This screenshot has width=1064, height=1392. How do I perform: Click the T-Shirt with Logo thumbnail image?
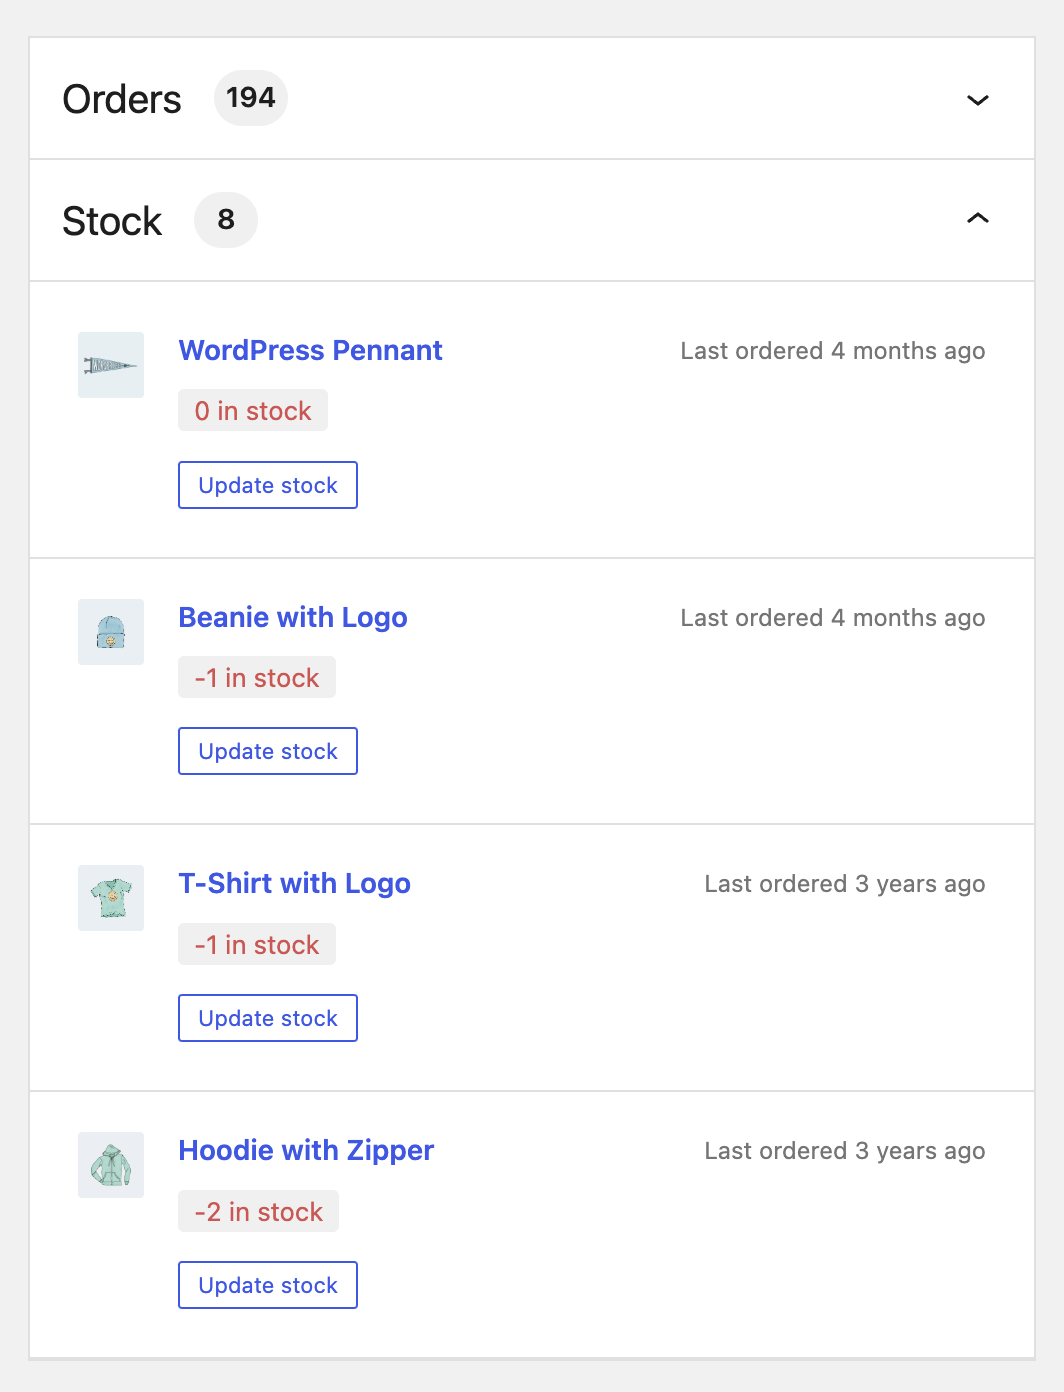[x=111, y=898]
